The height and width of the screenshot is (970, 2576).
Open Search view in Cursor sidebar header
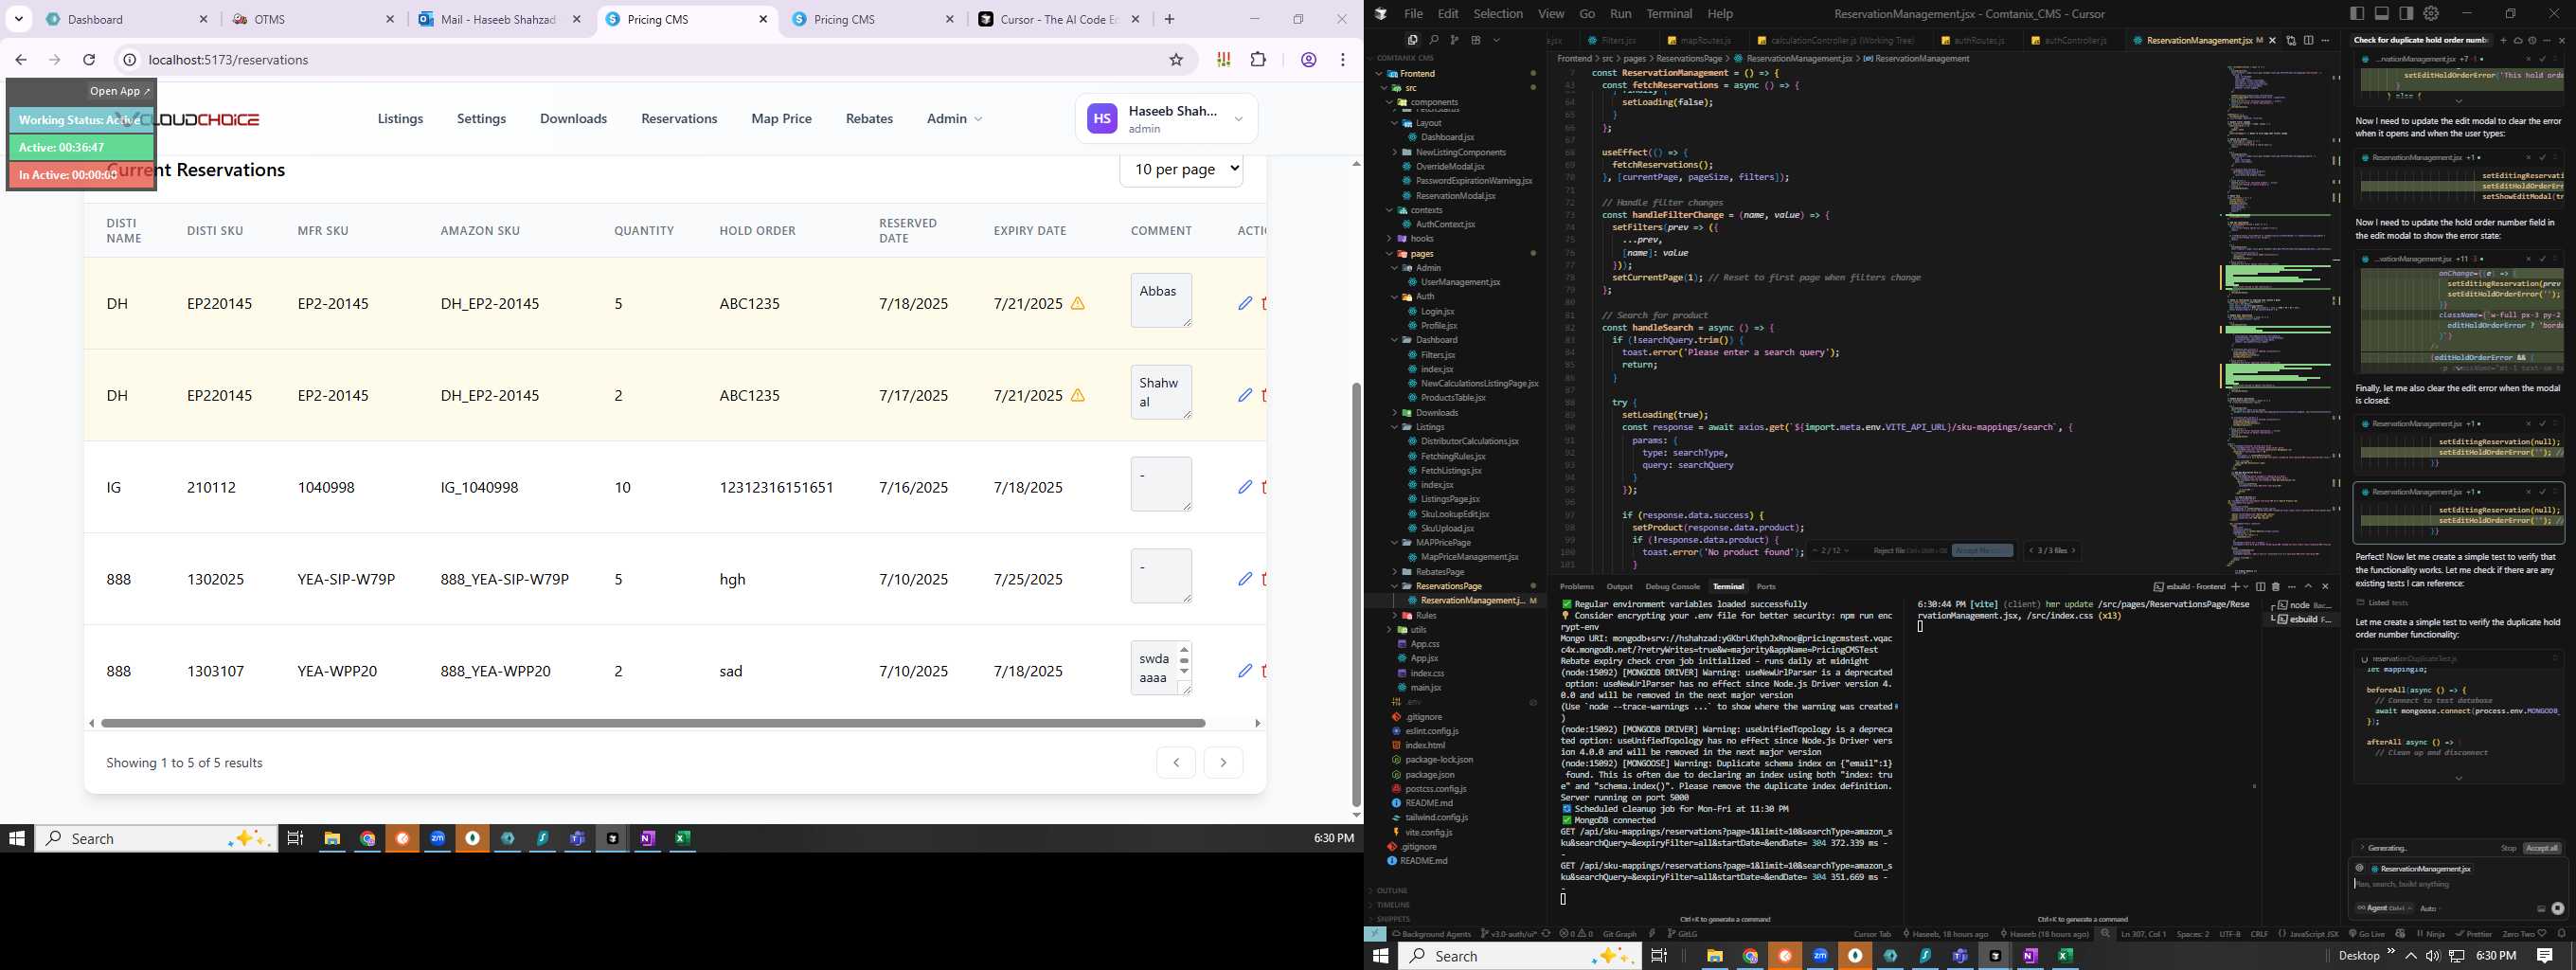click(1433, 40)
